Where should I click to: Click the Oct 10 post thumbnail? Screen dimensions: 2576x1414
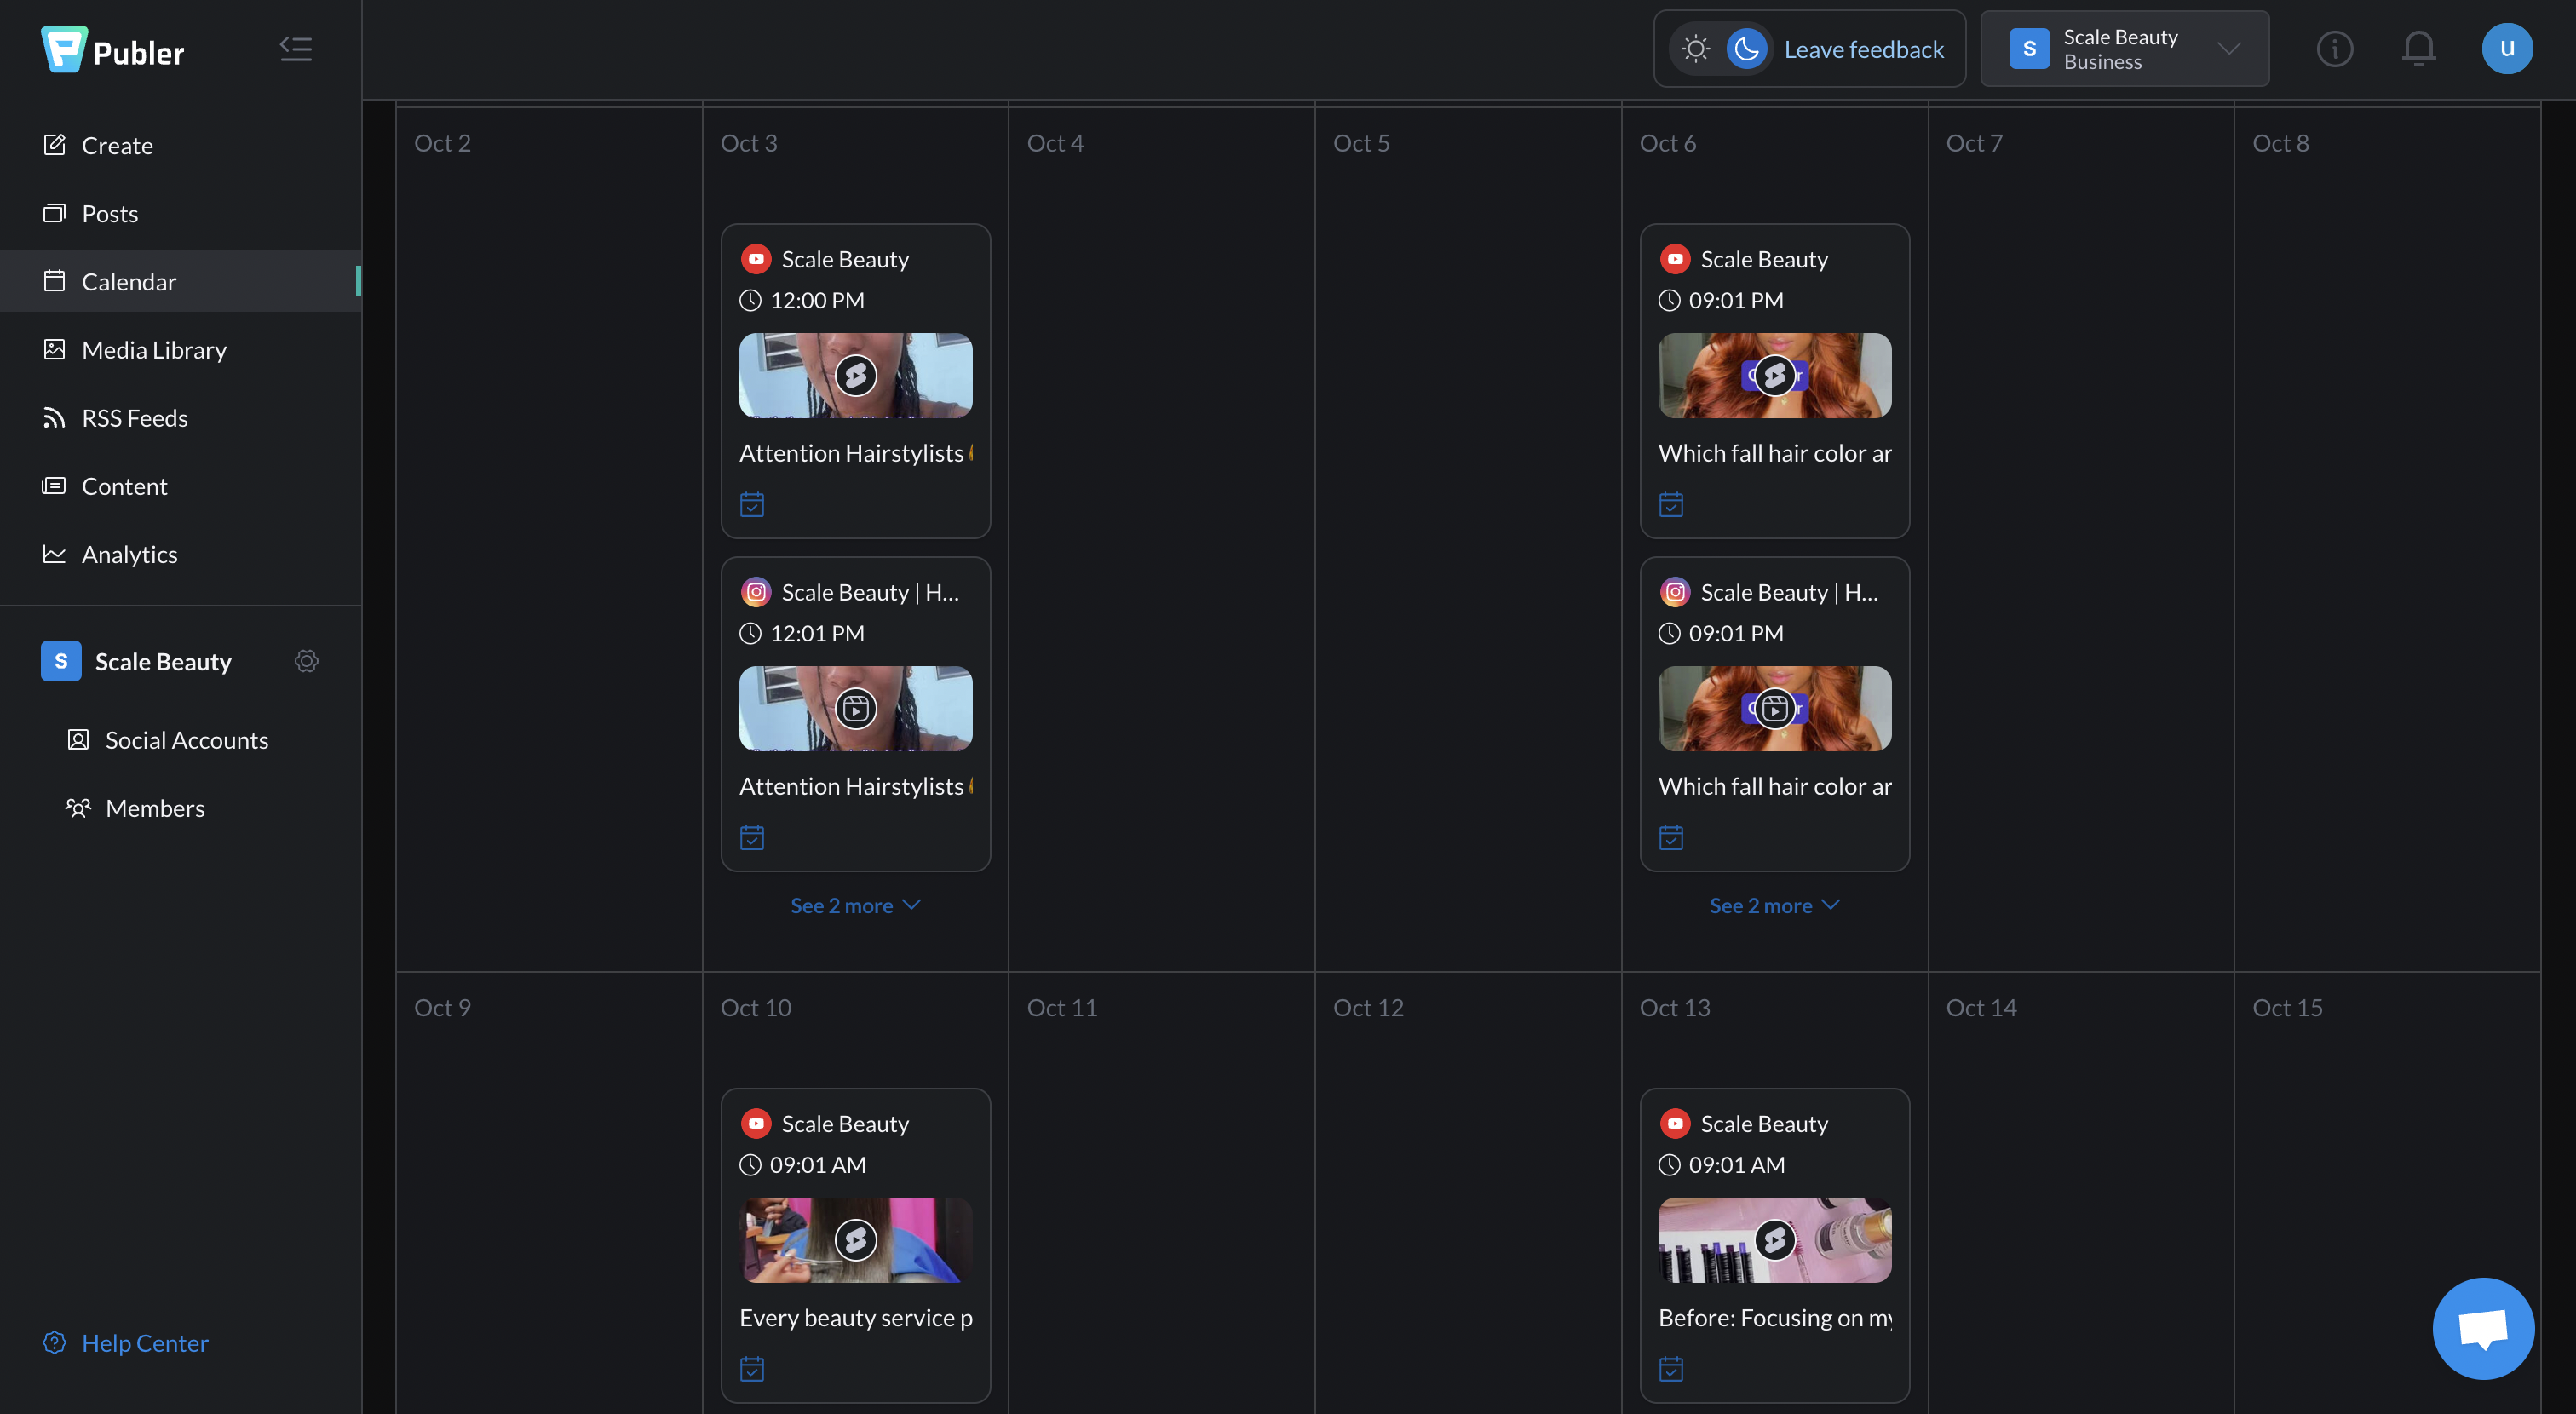[854, 1240]
